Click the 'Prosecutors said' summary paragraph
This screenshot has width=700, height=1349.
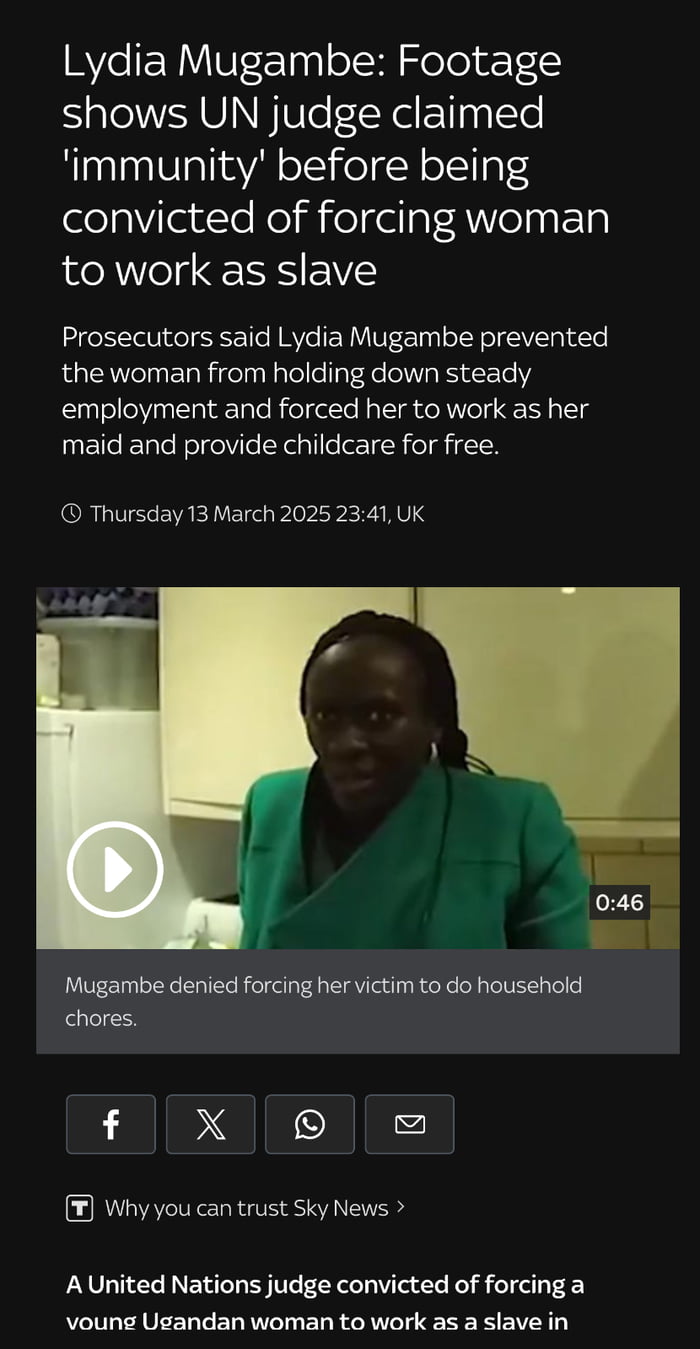[335, 391]
